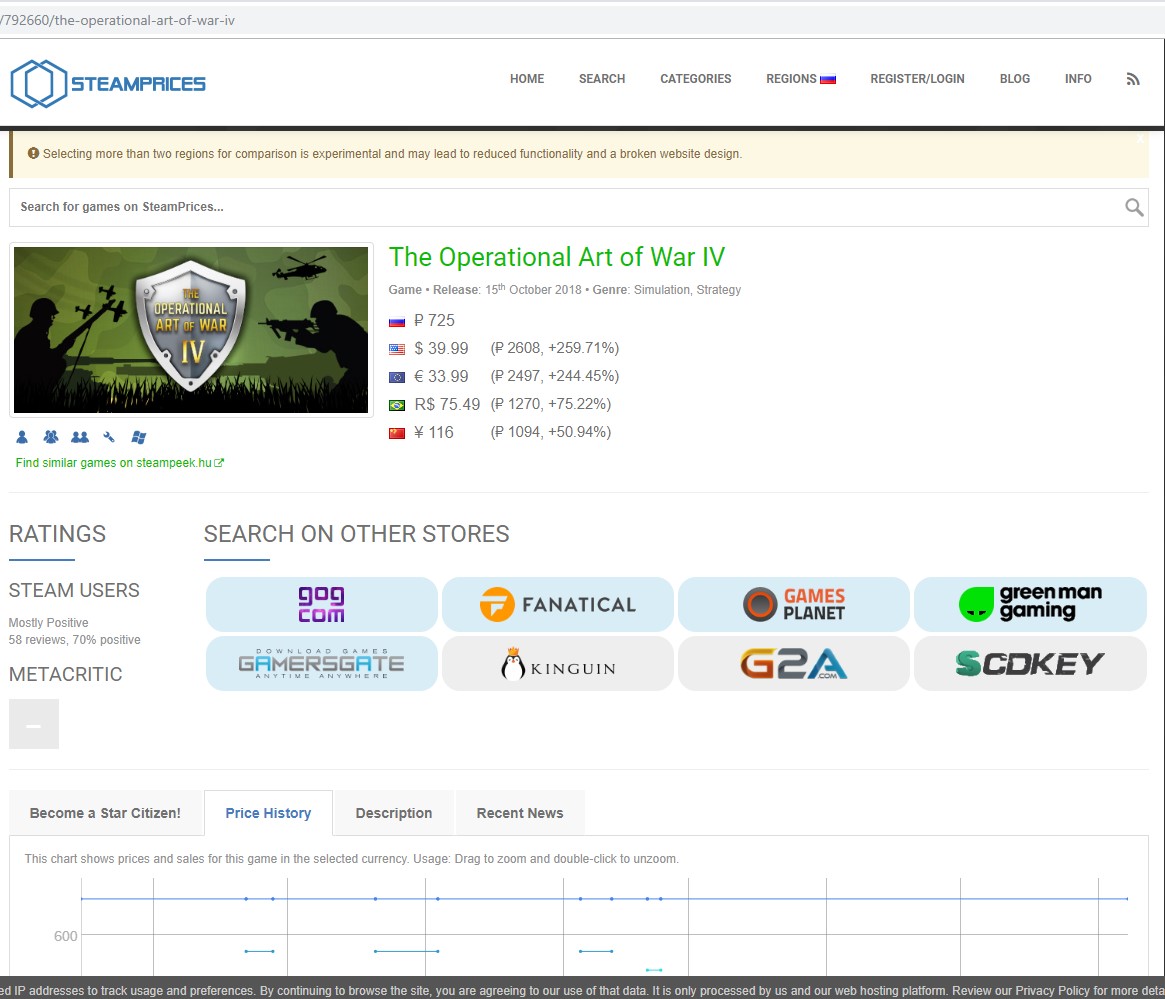
Task: Search this game on GOG.com
Action: (322, 605)
